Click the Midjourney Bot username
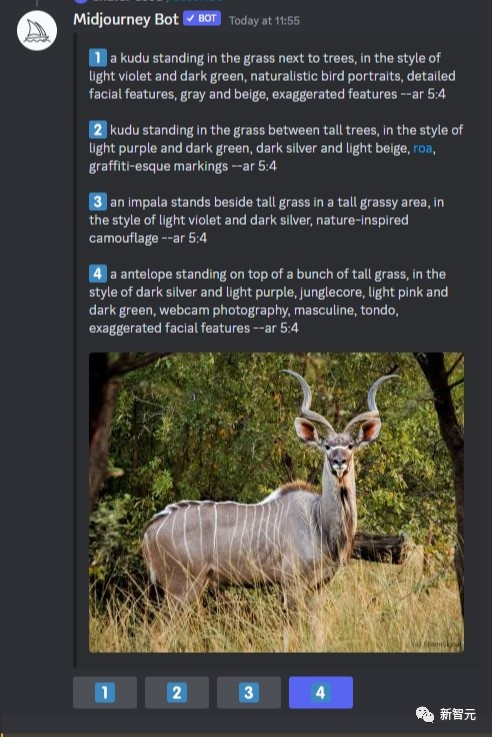The height and width of the screenshot is (737, 492). [x=126, y=19]
